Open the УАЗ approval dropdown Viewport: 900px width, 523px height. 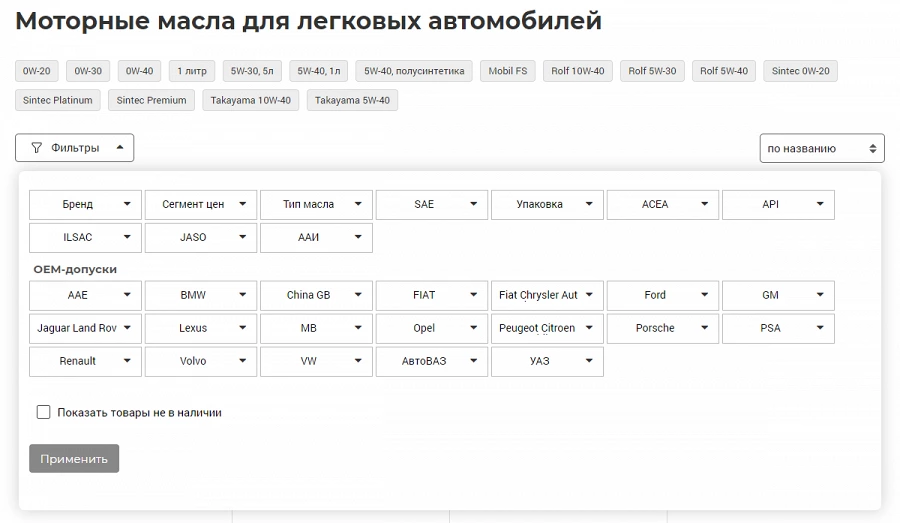548,362
